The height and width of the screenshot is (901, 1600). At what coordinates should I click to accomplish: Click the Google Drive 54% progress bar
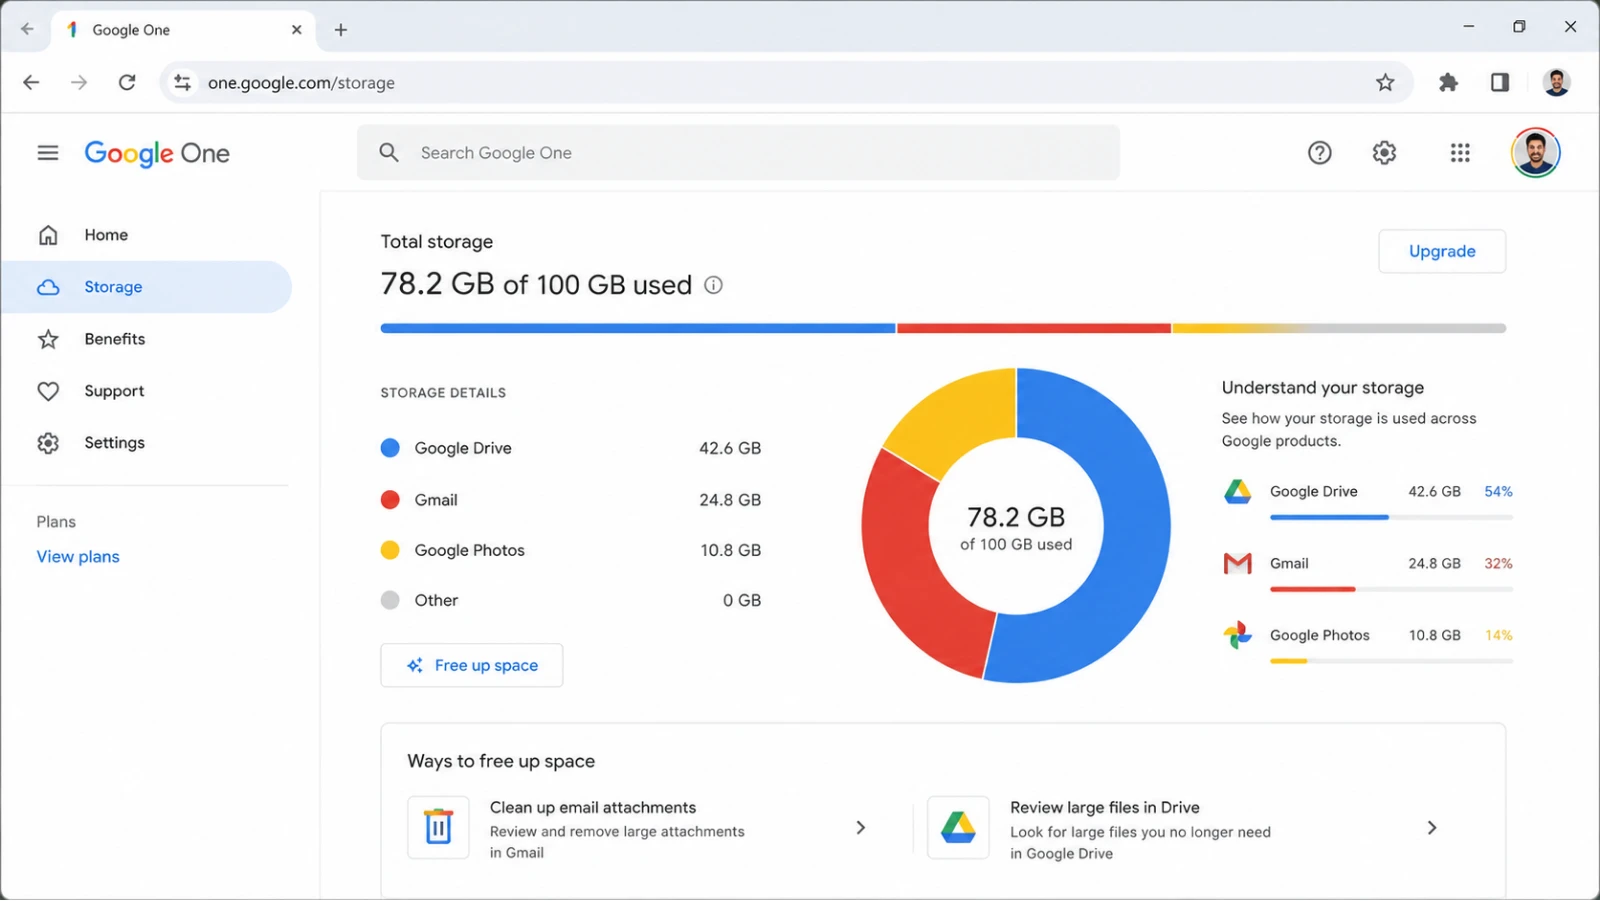pyautogui.click(x=1391, y=517)
